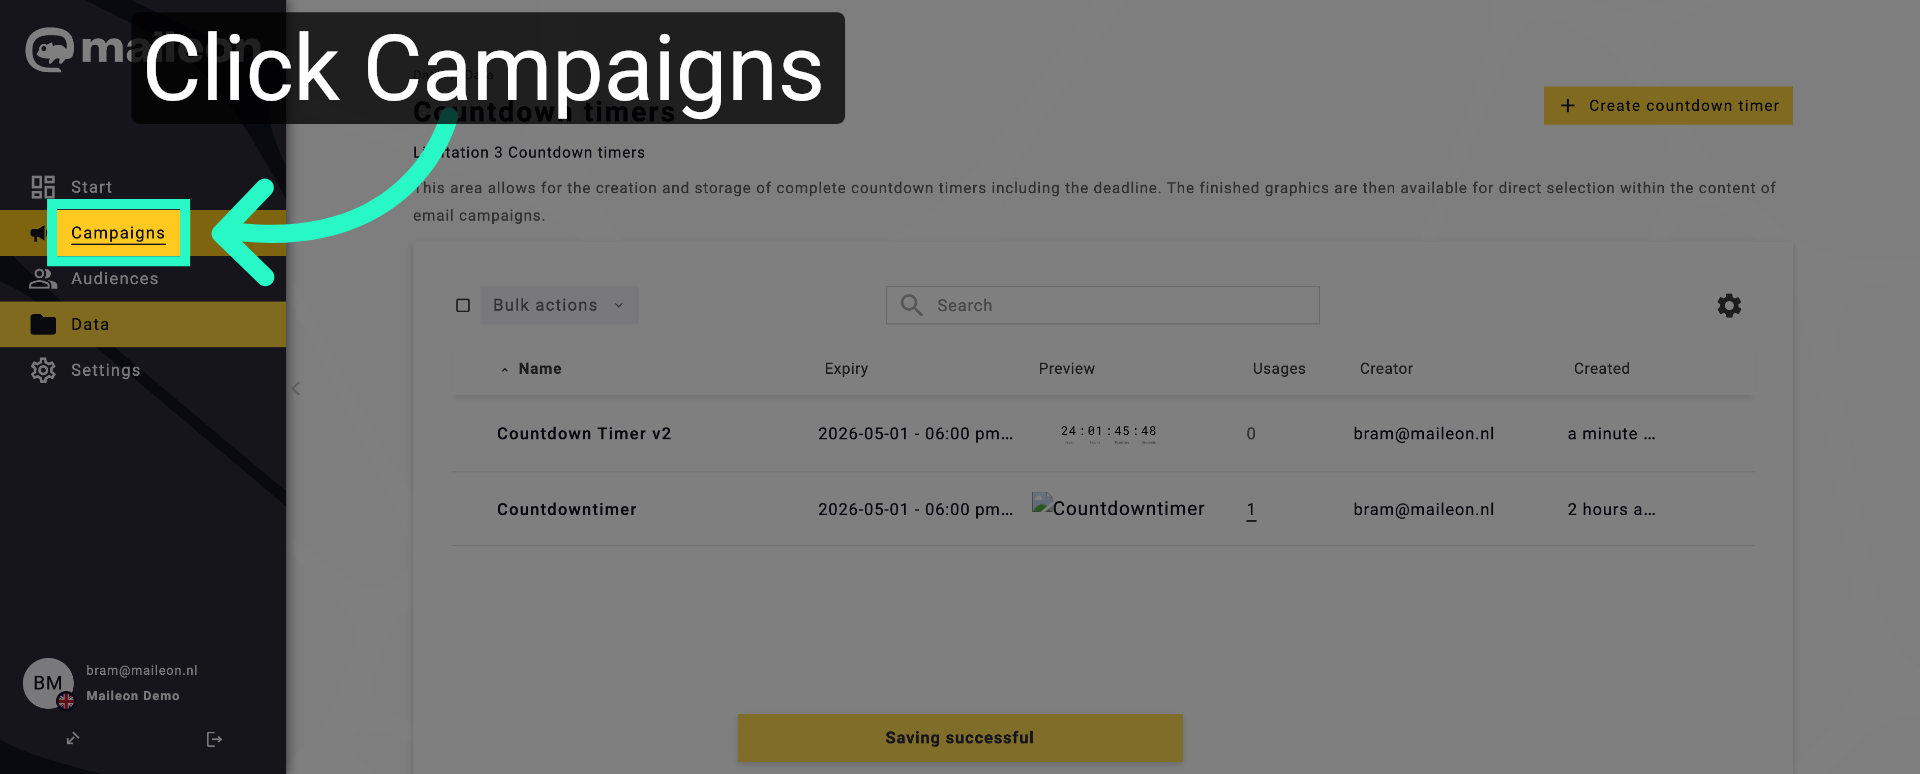Screen dimensions: 1920x774
Task: Click the search magnifier icon in search bar
Action: pyautogui.click(x=911, y=305)
